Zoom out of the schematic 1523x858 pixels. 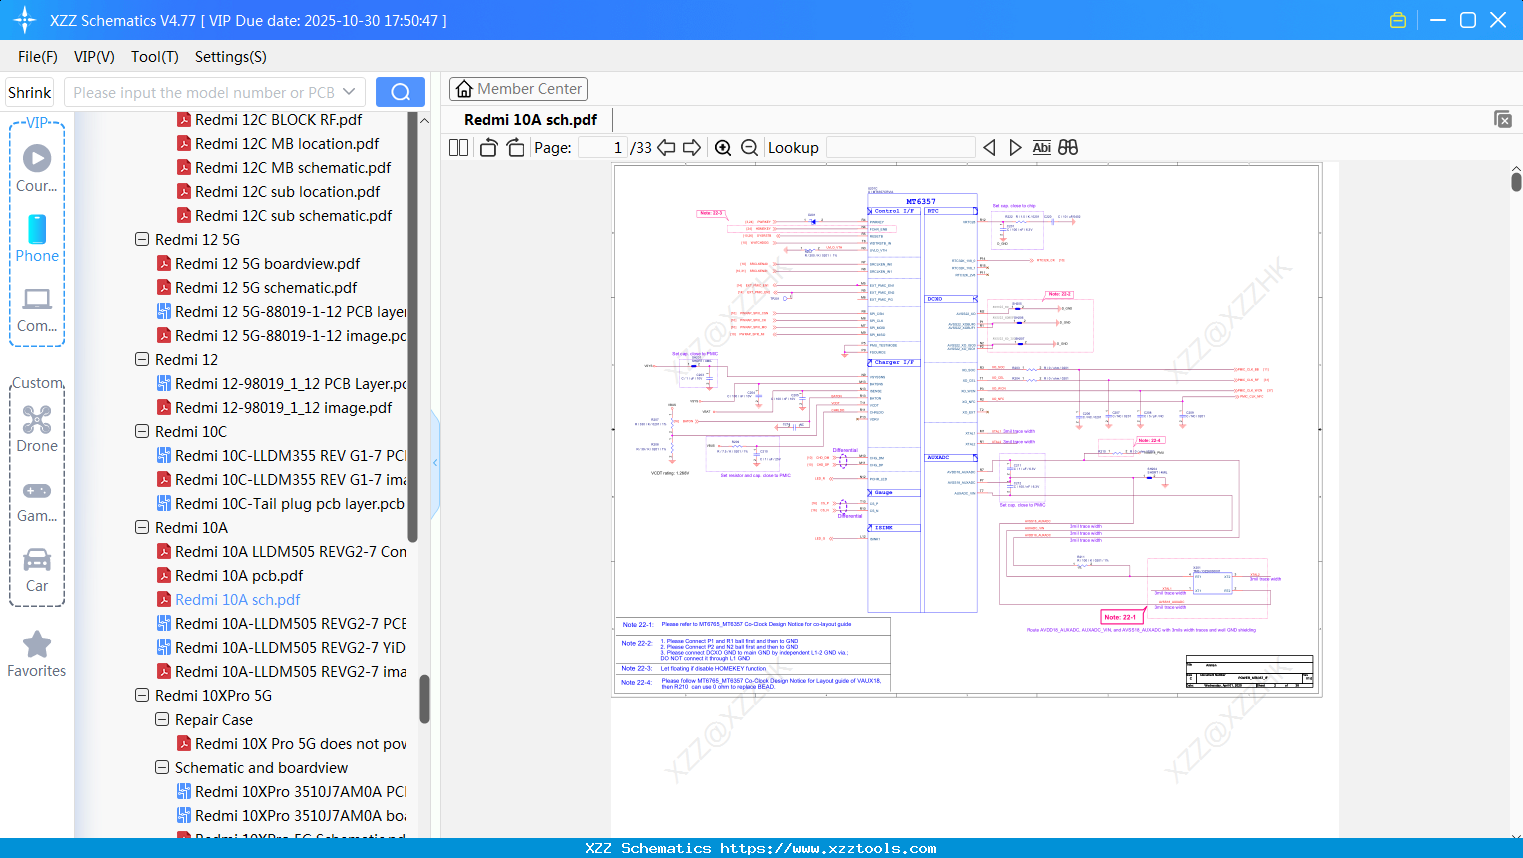point(749,148)
